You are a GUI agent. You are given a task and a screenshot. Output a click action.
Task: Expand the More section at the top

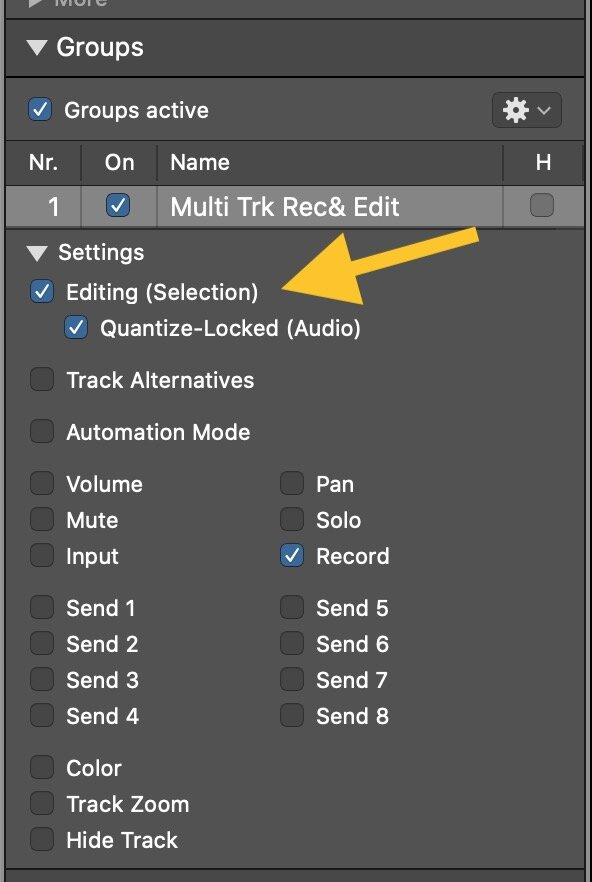point(37,3)
